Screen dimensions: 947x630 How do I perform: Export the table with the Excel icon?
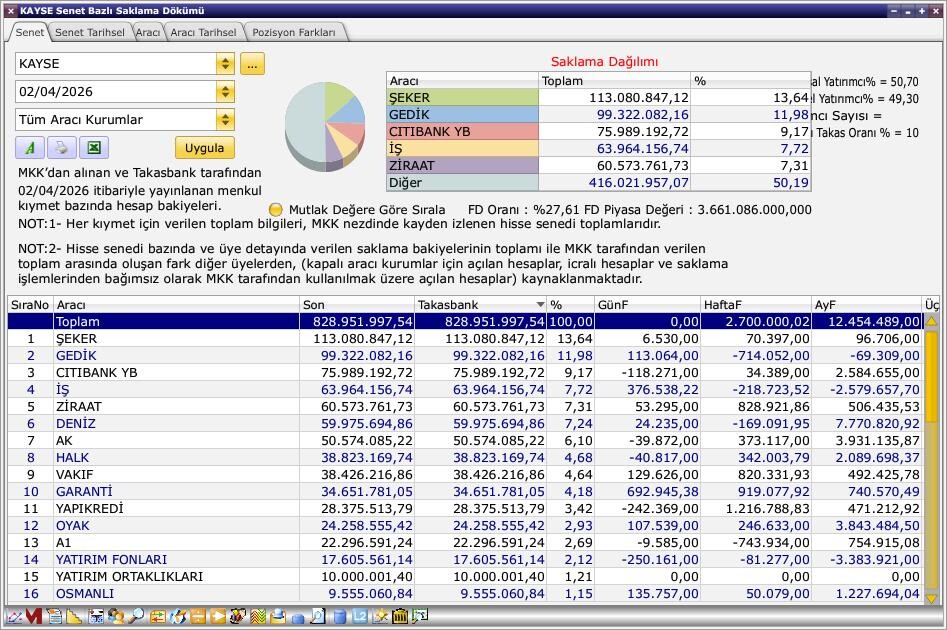[93, 148]
